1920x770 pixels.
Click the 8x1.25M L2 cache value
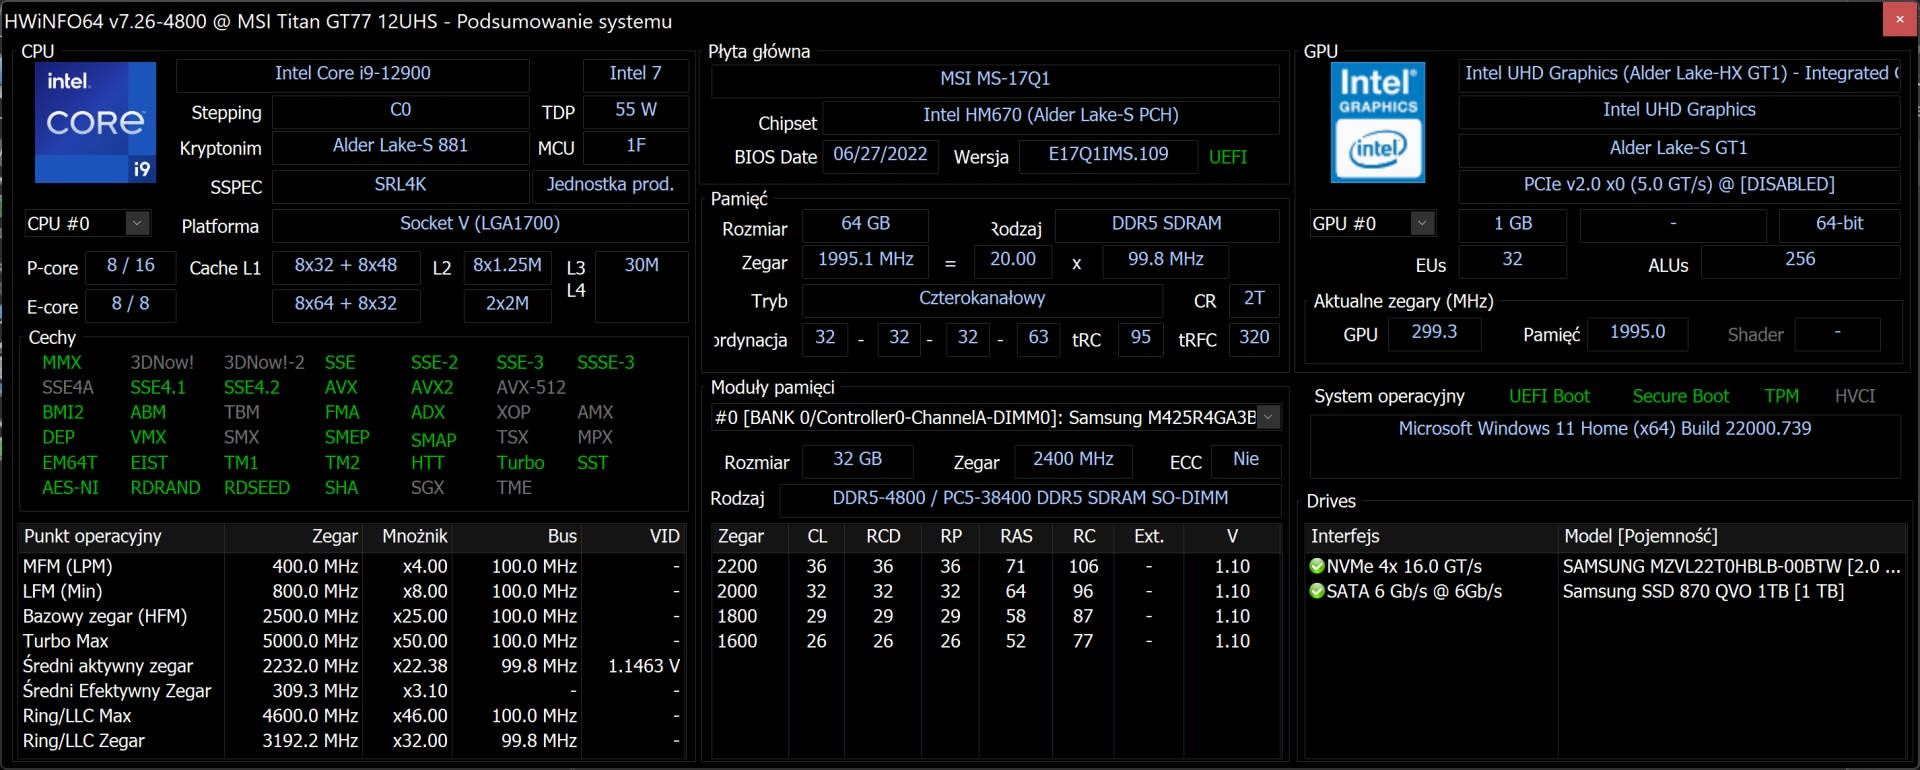coord(507,266)
